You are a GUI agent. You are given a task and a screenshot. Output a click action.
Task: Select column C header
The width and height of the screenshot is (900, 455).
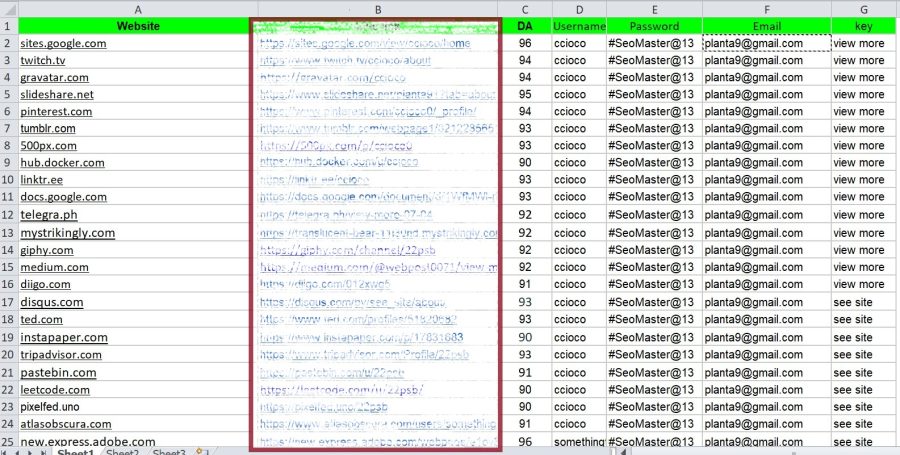click(525, 9)
